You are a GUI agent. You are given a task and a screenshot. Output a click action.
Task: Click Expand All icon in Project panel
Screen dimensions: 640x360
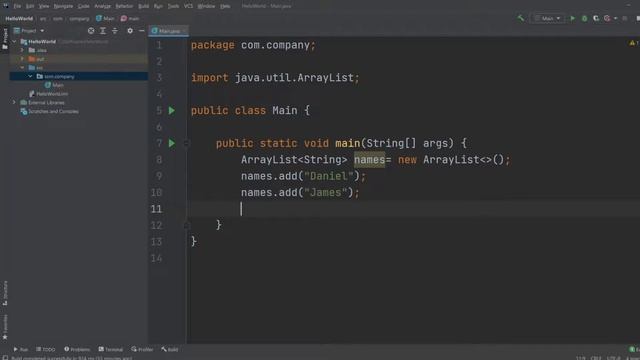[103, 31]
